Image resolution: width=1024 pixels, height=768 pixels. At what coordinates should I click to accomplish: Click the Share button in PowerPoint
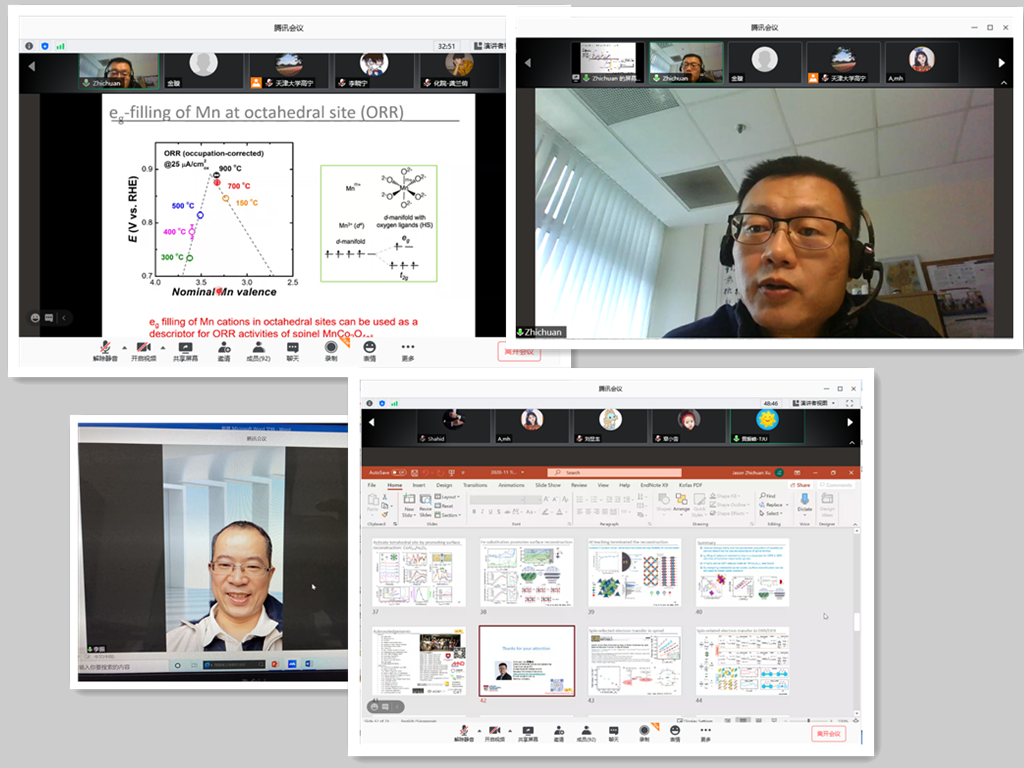(802, 485)
